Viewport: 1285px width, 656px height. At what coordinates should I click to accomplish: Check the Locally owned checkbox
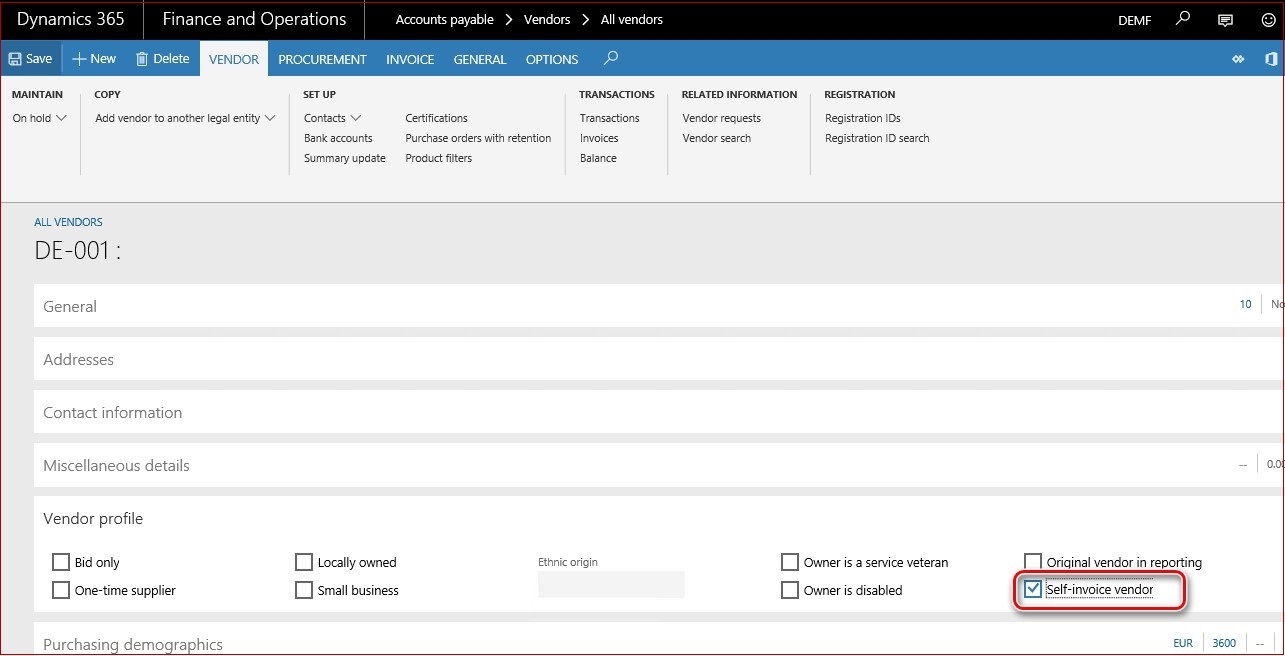[x=304, y=562]
